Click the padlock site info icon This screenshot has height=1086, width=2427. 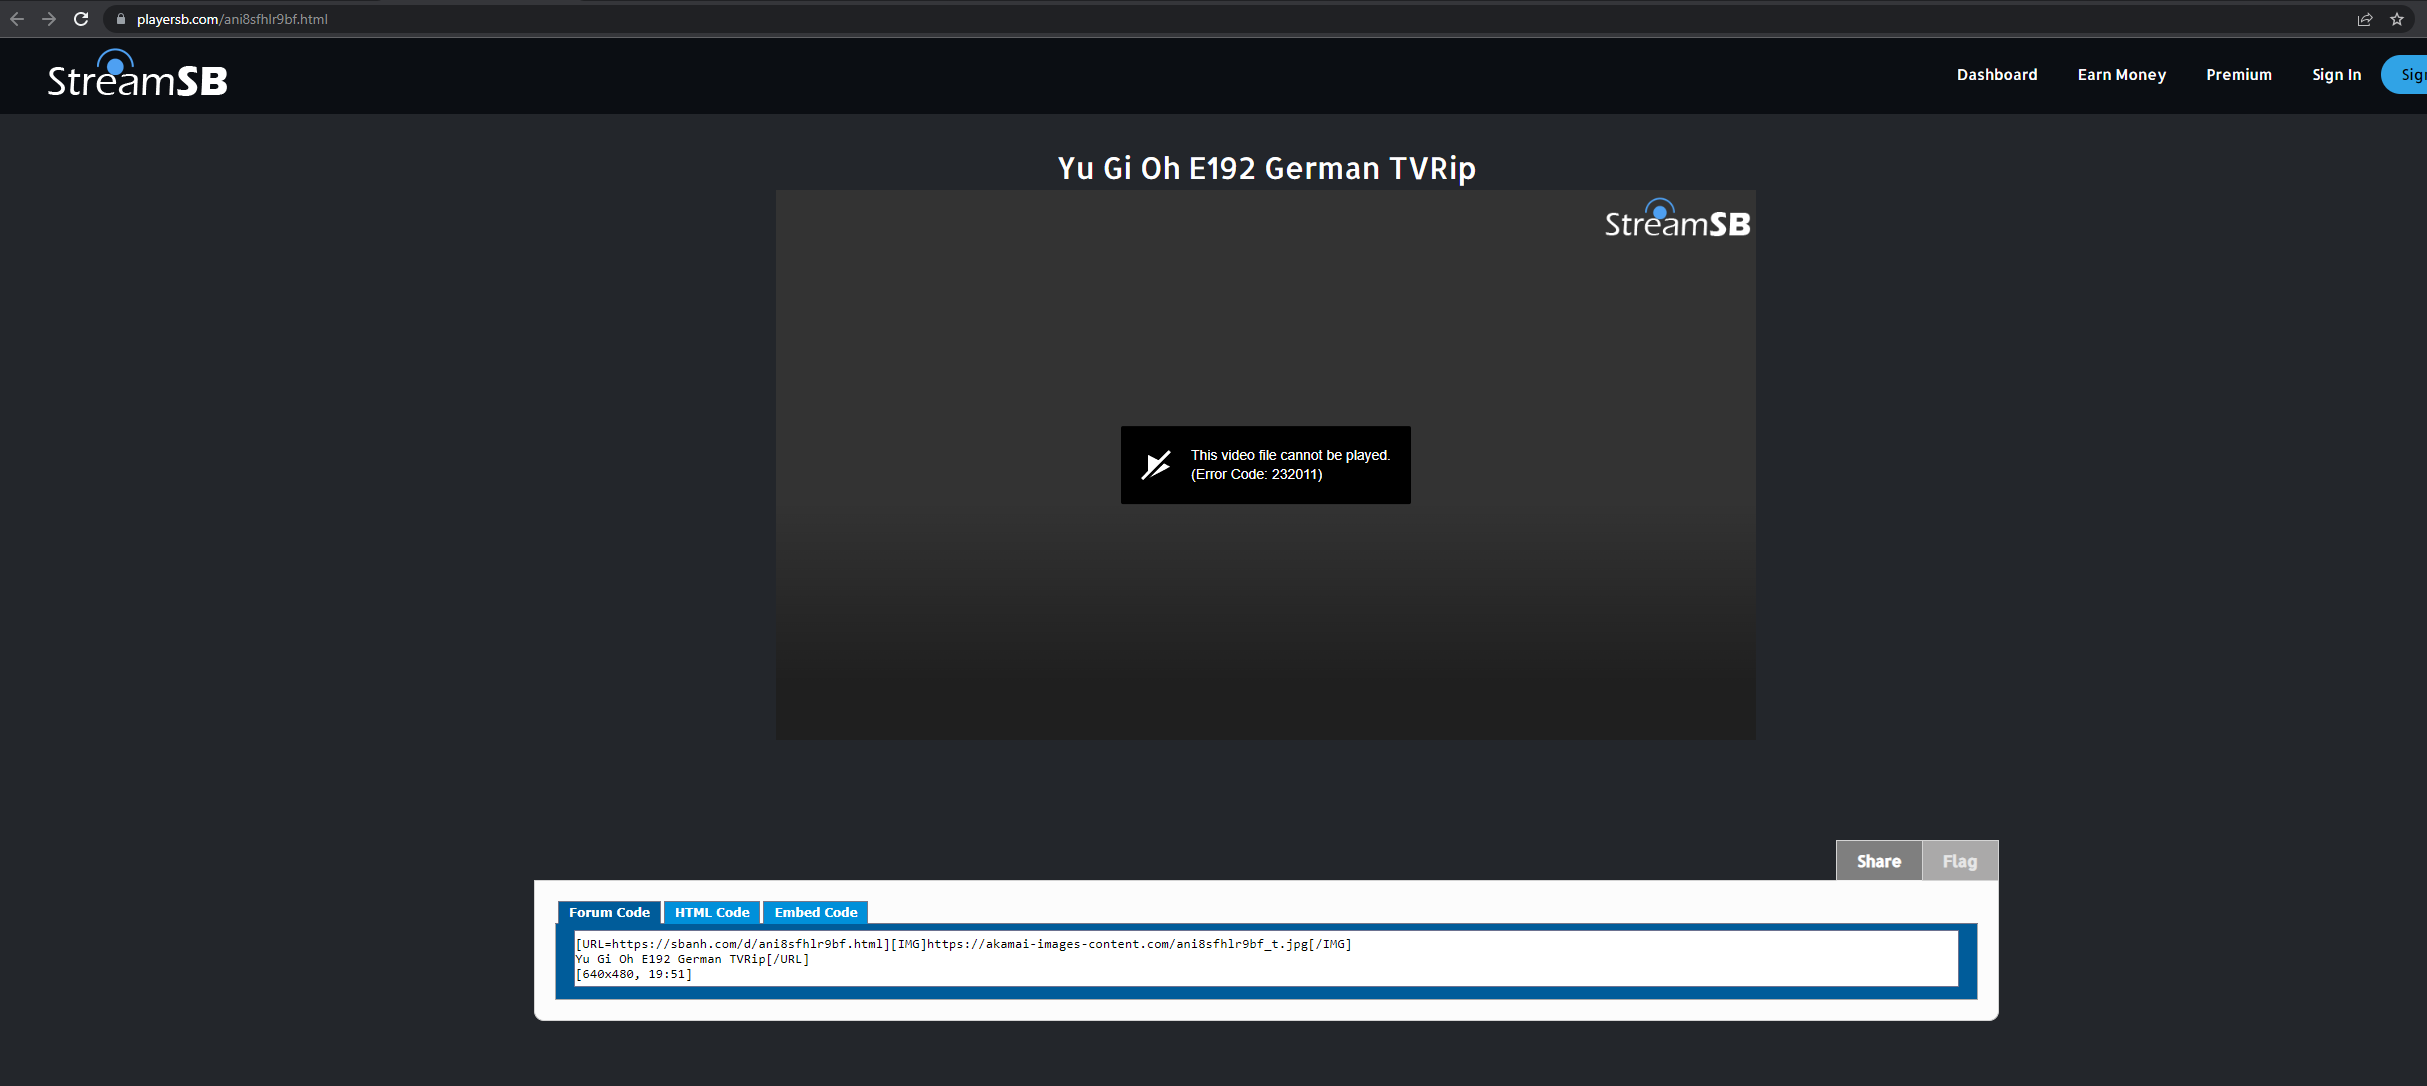(x=121, y=19)
